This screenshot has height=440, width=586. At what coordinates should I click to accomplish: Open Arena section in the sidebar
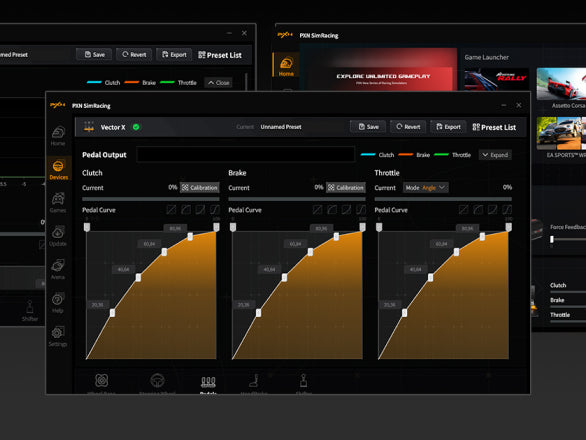point(58,270)
